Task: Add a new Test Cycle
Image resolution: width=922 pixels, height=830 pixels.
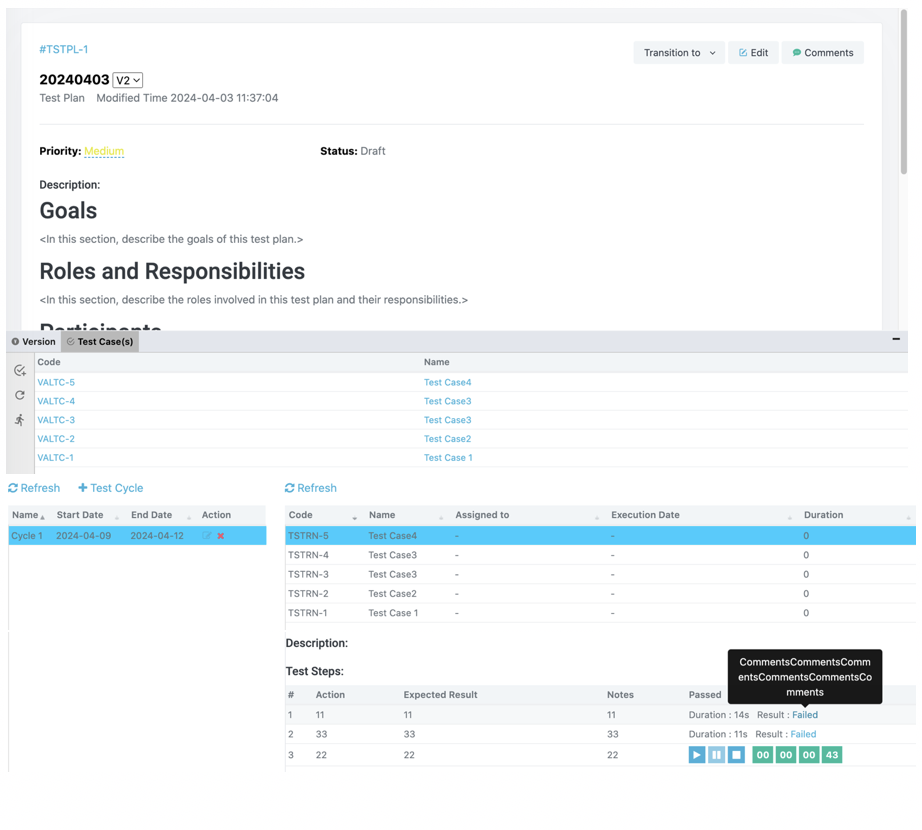Action: 111,488
